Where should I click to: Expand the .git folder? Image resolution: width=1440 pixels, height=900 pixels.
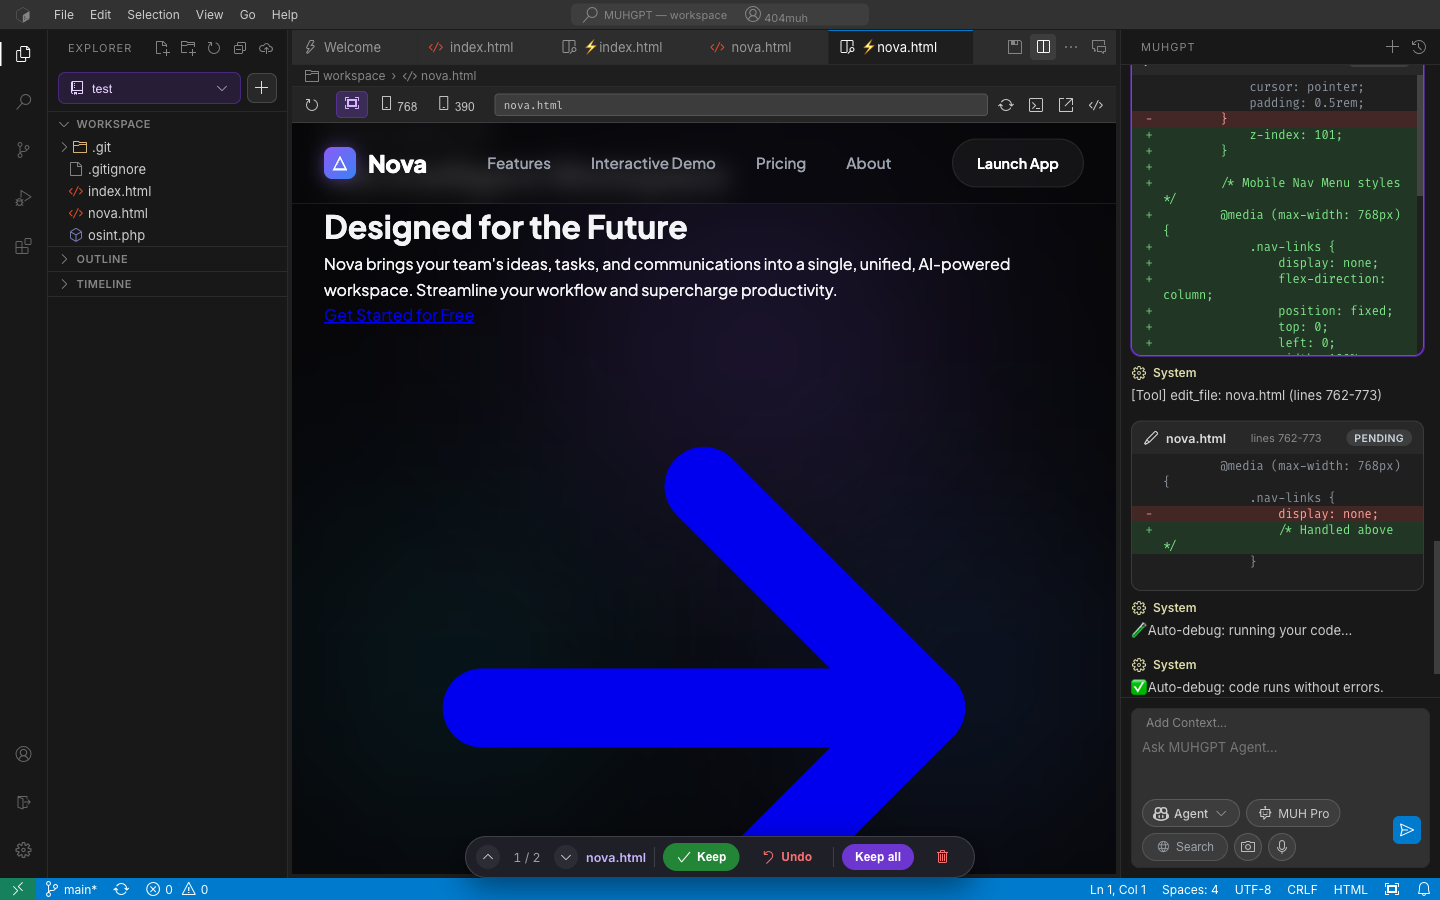(x=167, y=147)
